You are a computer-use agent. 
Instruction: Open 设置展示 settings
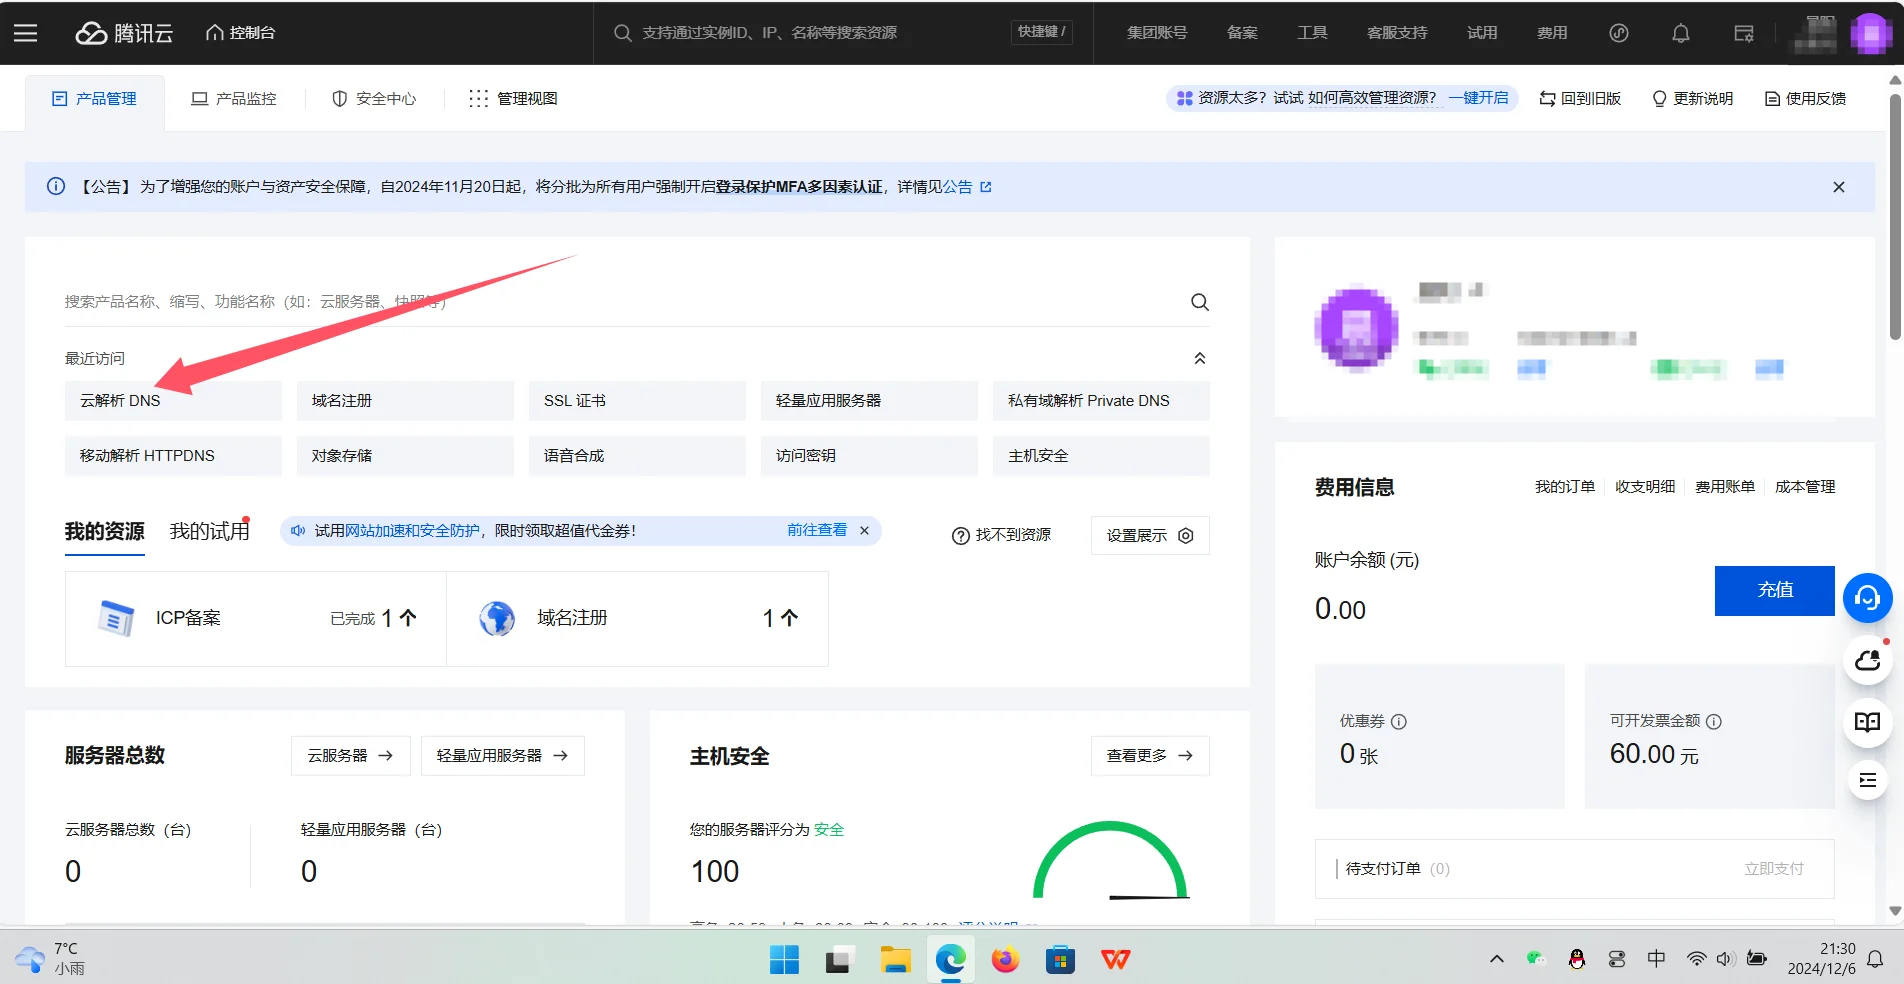[x=1150, y=535]
